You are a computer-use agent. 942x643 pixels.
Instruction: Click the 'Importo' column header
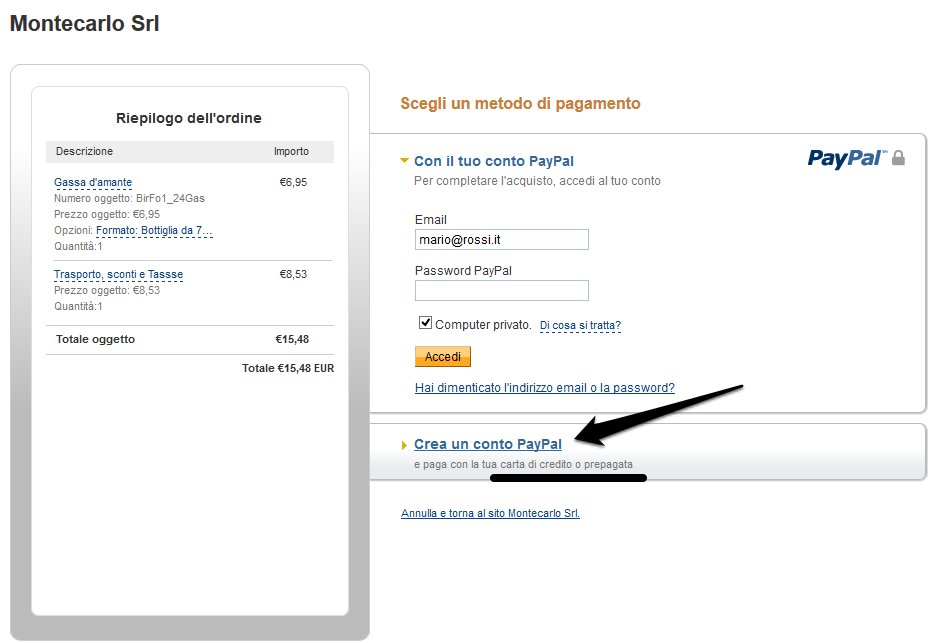291,152
